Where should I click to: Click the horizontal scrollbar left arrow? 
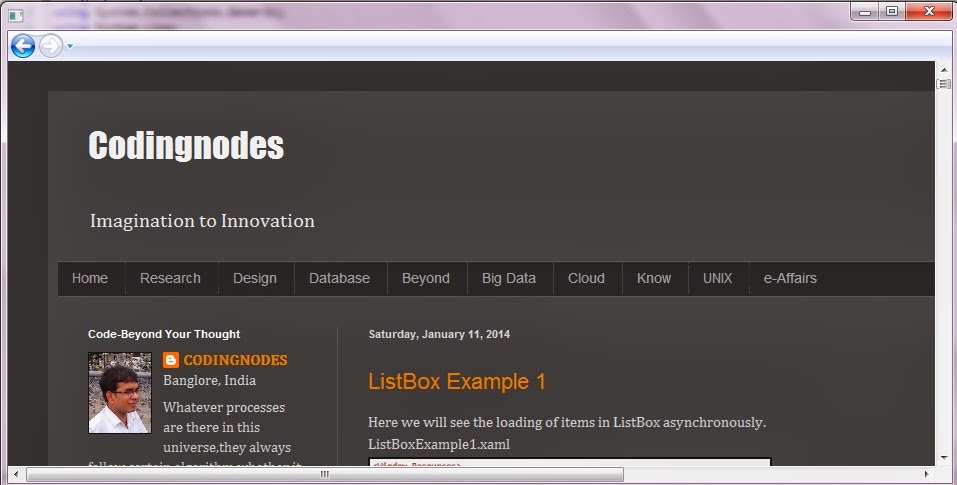[15, 474]
